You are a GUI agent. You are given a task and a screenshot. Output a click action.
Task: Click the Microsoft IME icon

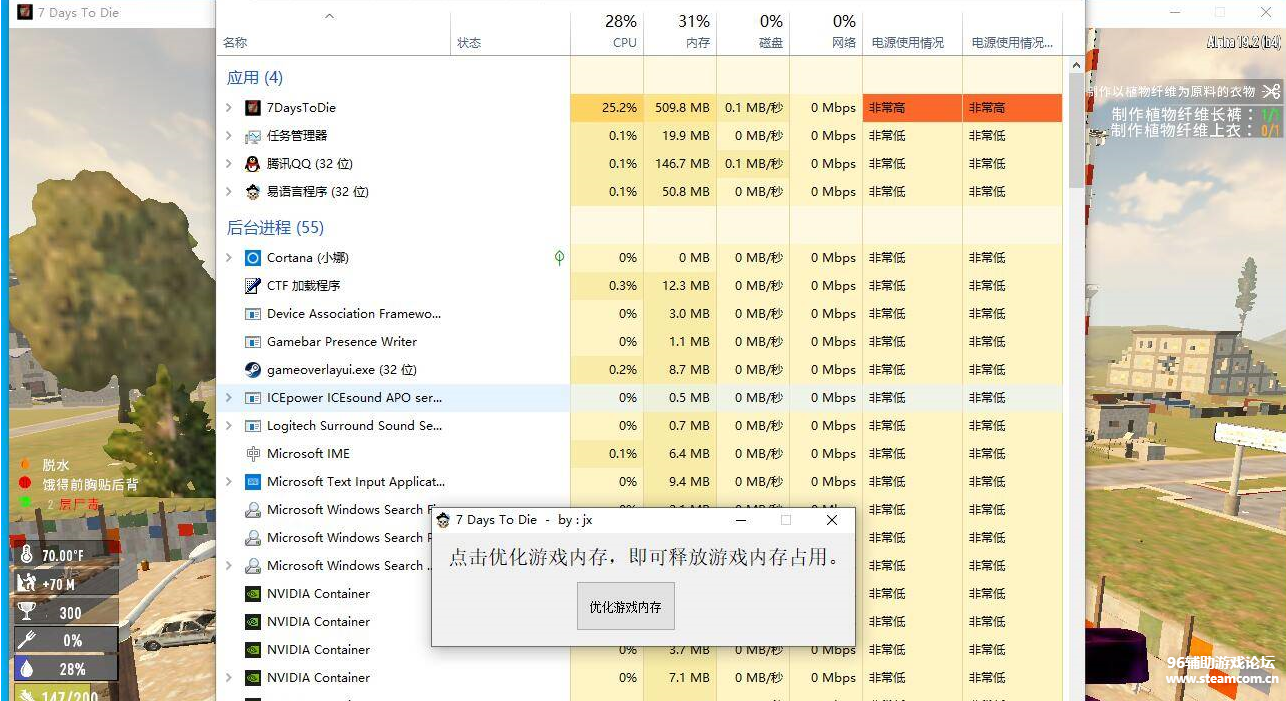click(x=253, y=454)
